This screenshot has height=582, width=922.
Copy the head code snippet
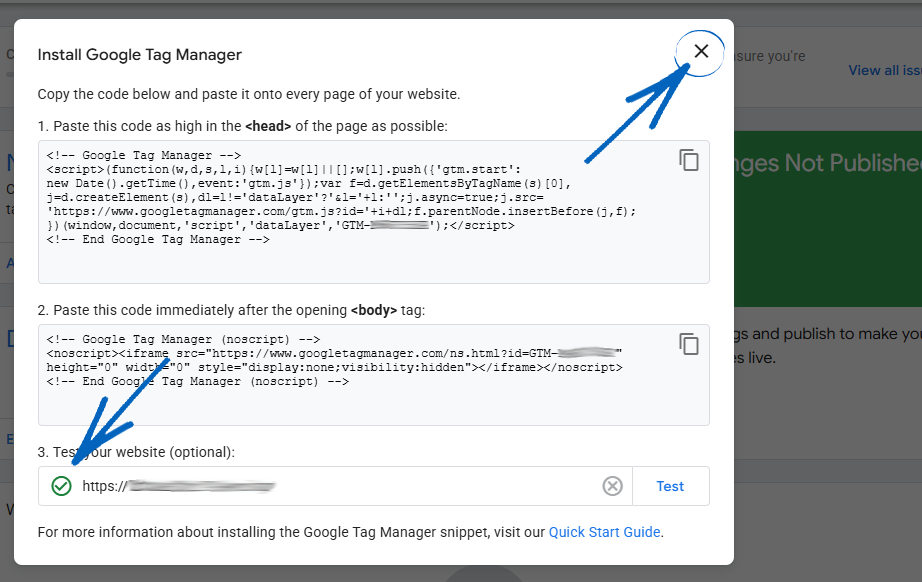pos(689,160)
